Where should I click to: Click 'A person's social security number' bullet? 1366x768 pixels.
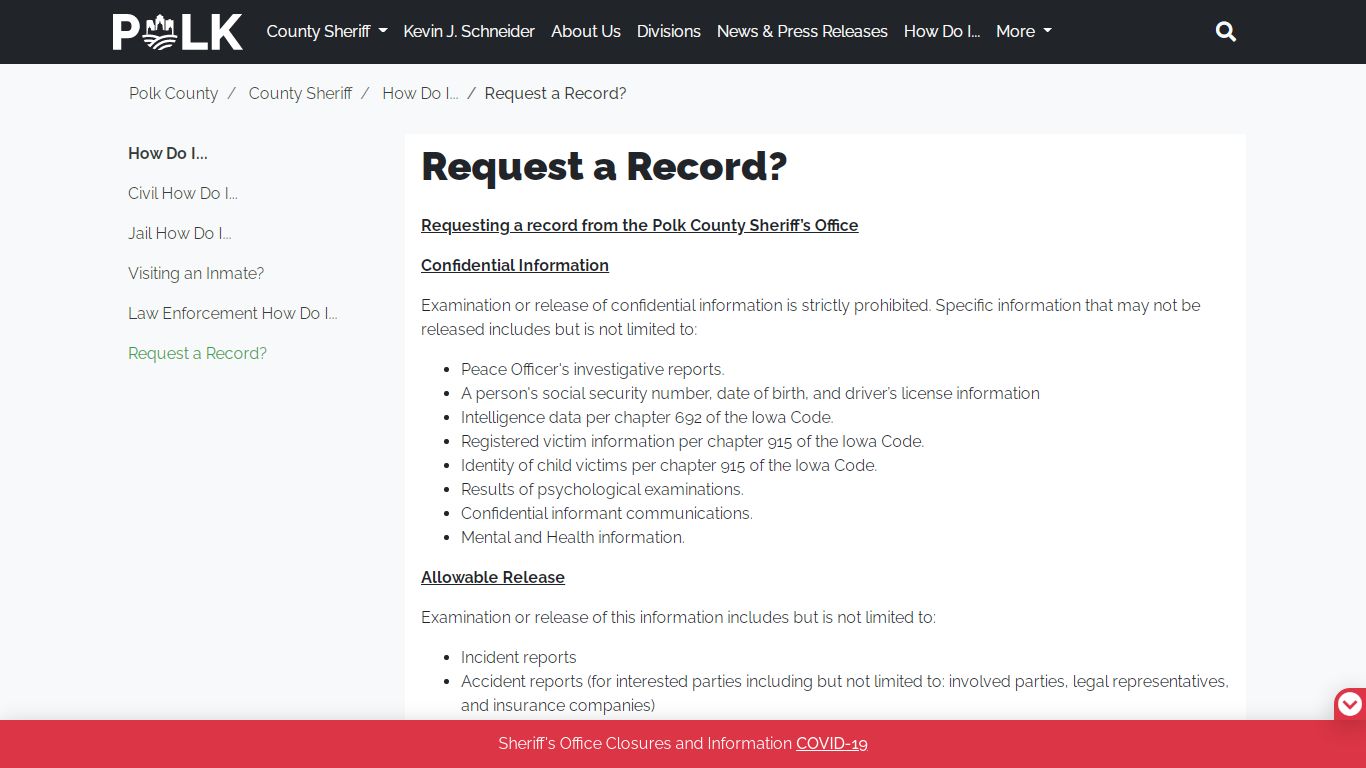click(x=750, y=393)
